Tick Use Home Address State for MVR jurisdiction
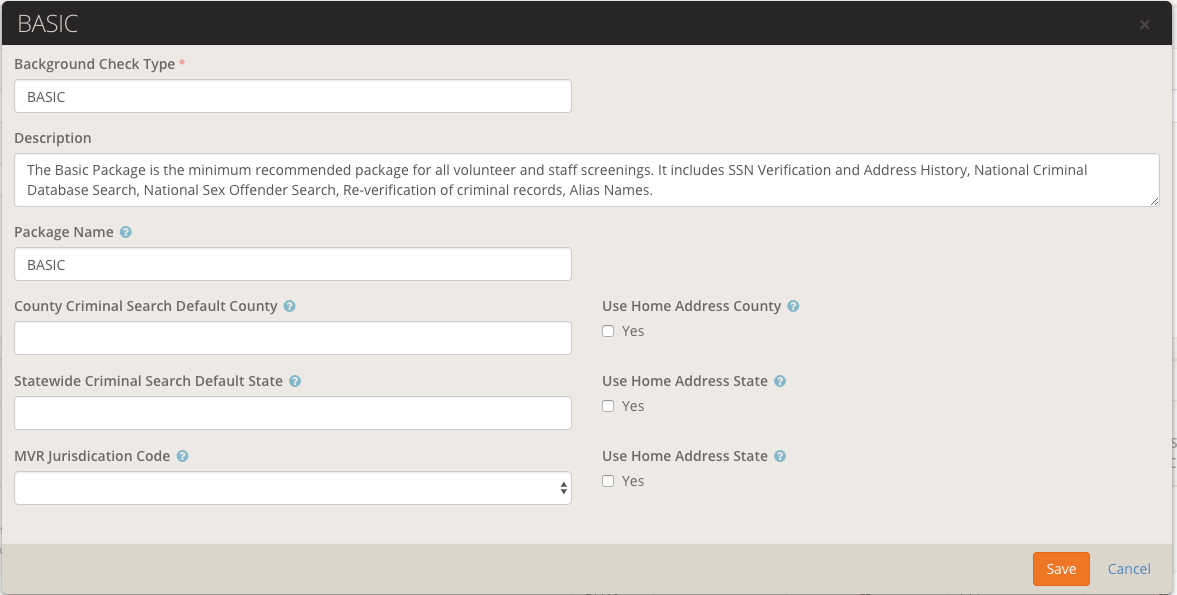Viewport: 1177px width, 595px height. coord(608,481)
